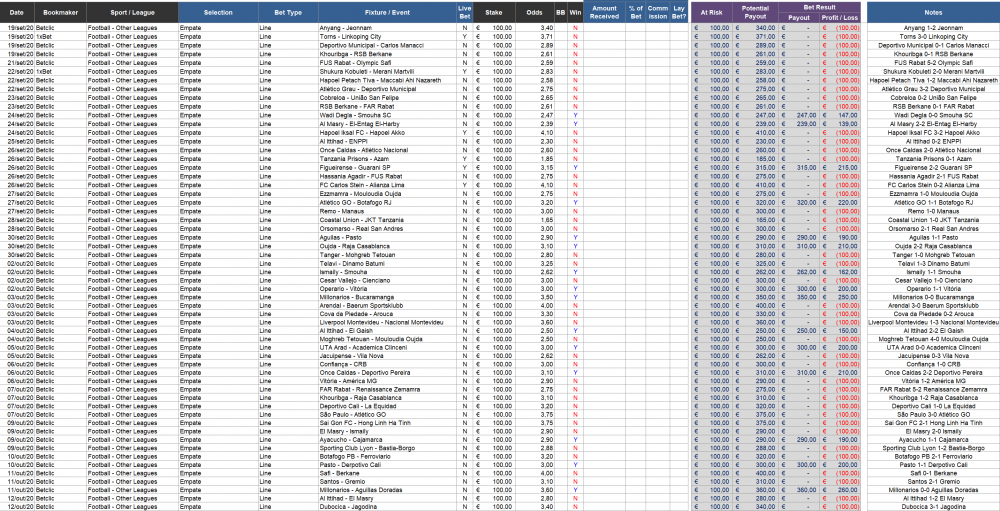Select fixture Deportivo Municipal - Carlos Manacci
This screenshot has height=511, width=1000.
click(x=388, y=46)
